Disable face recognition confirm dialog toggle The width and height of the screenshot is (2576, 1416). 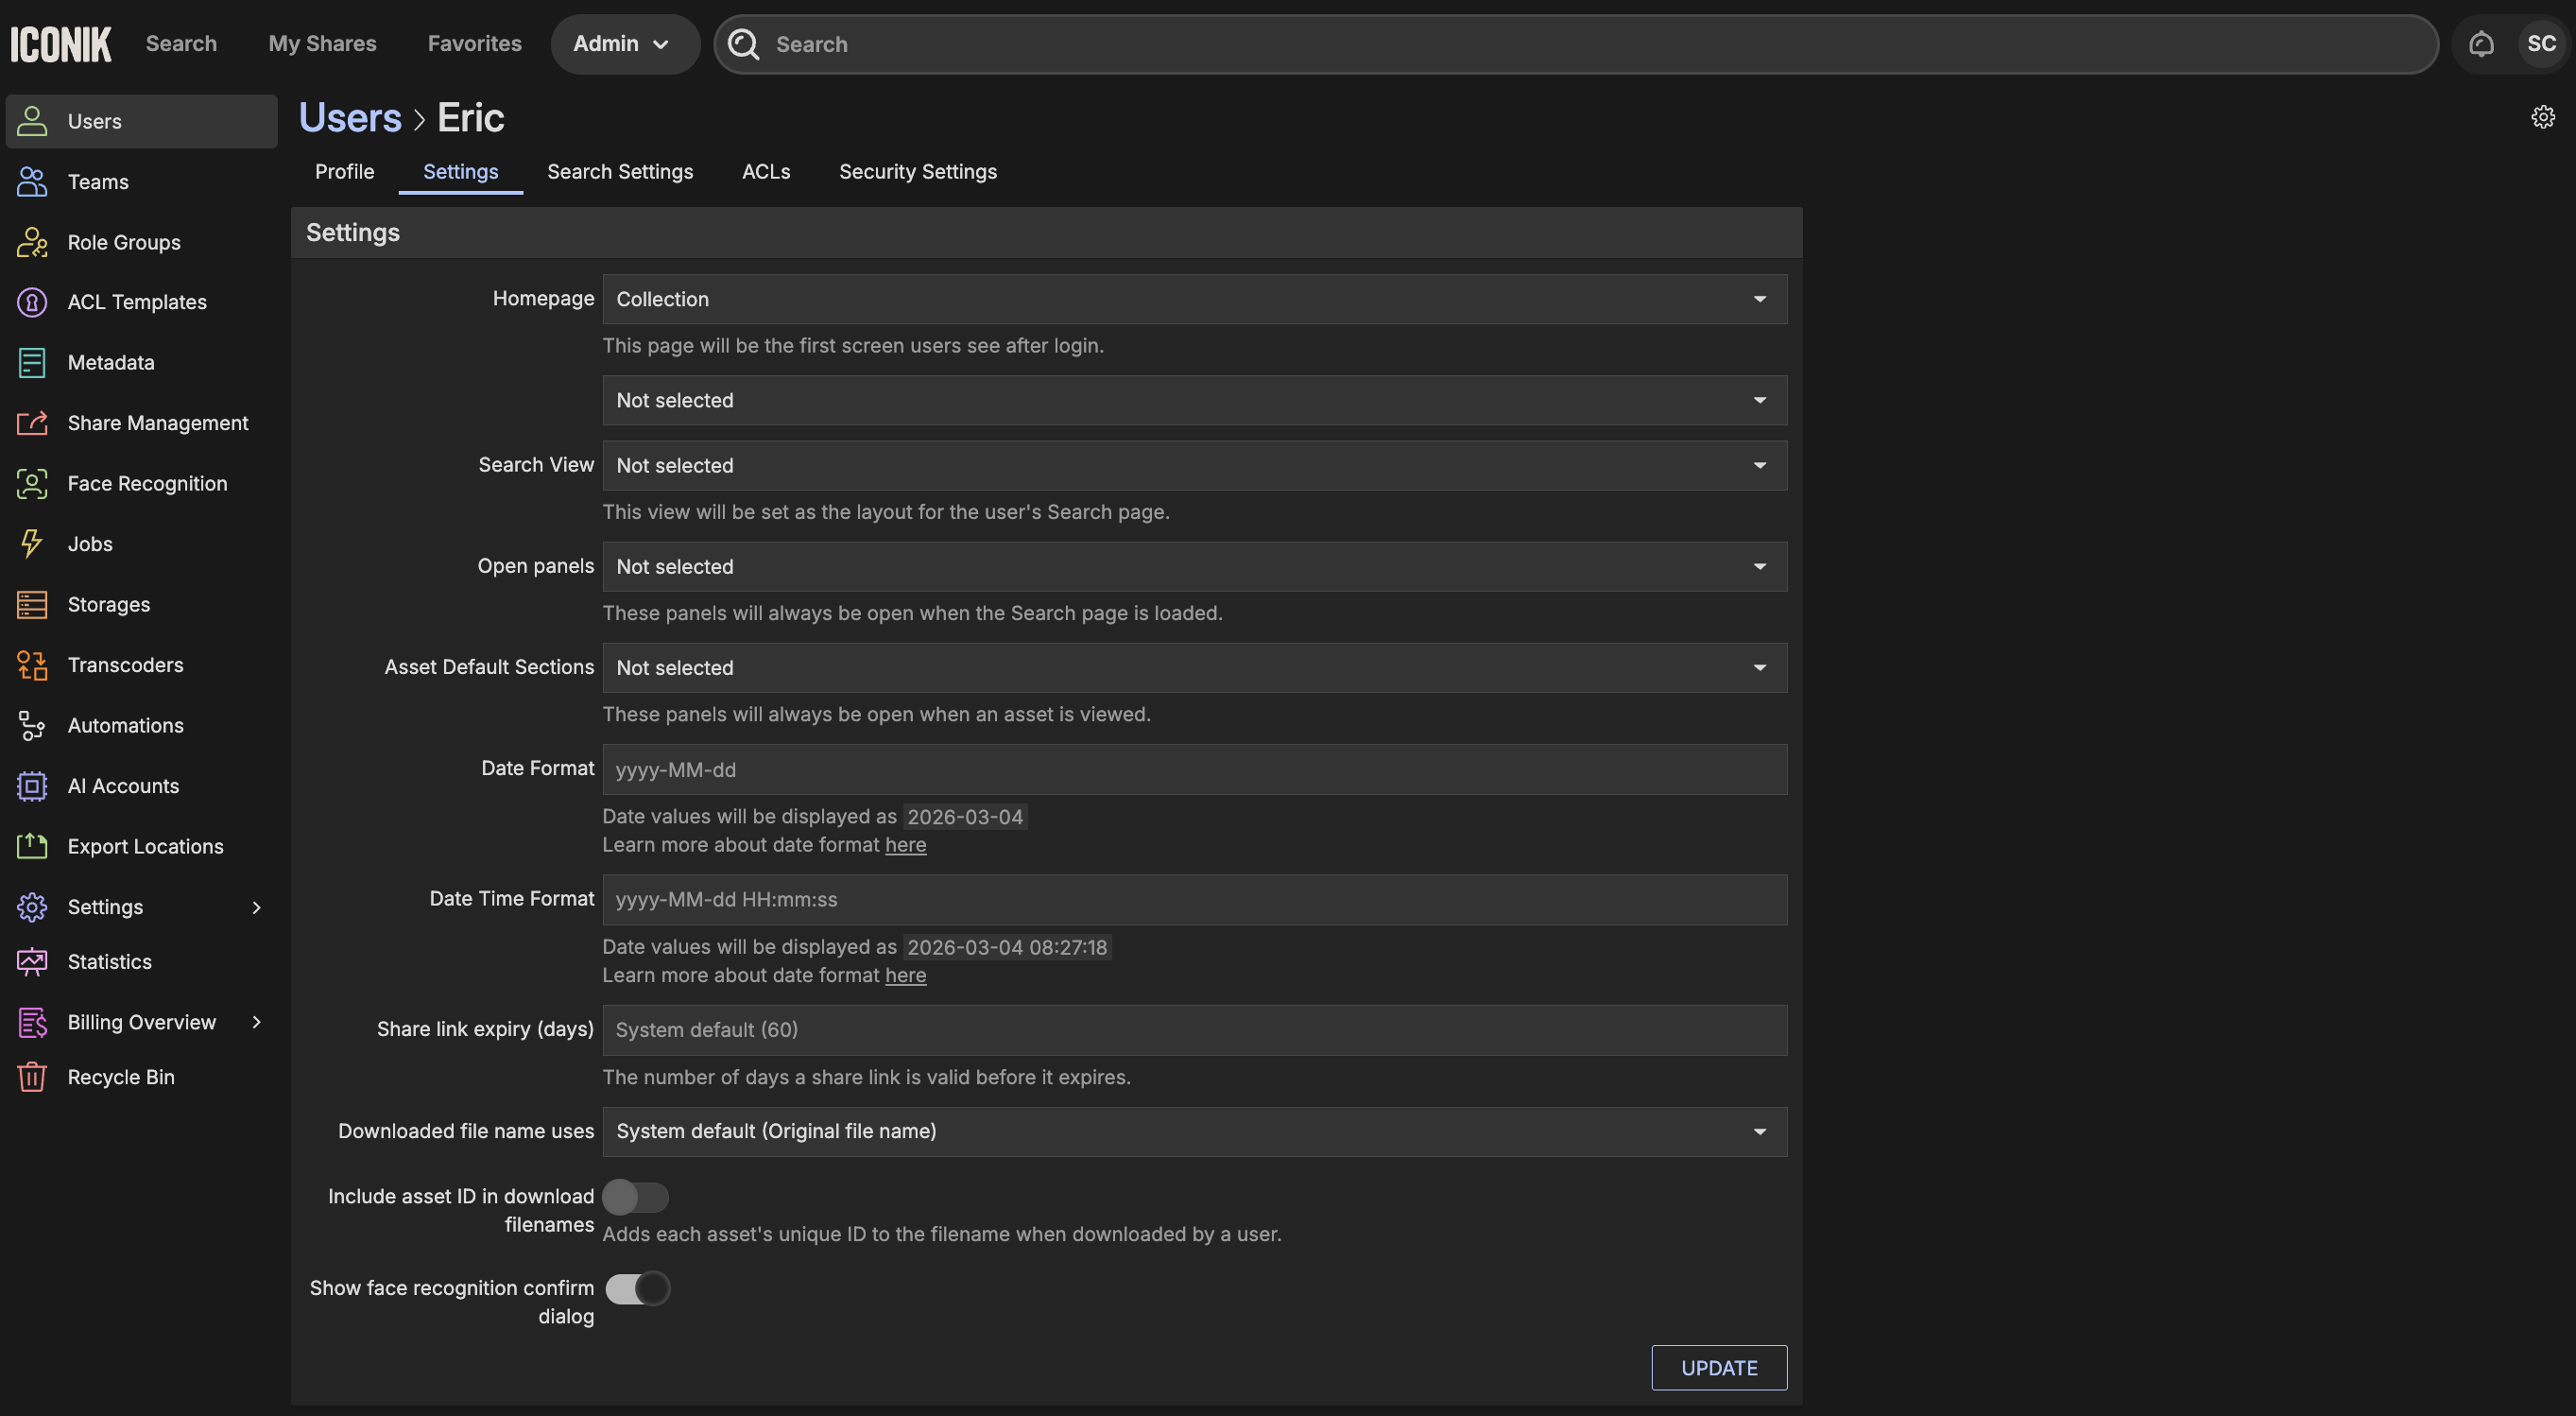[637, 1288]
